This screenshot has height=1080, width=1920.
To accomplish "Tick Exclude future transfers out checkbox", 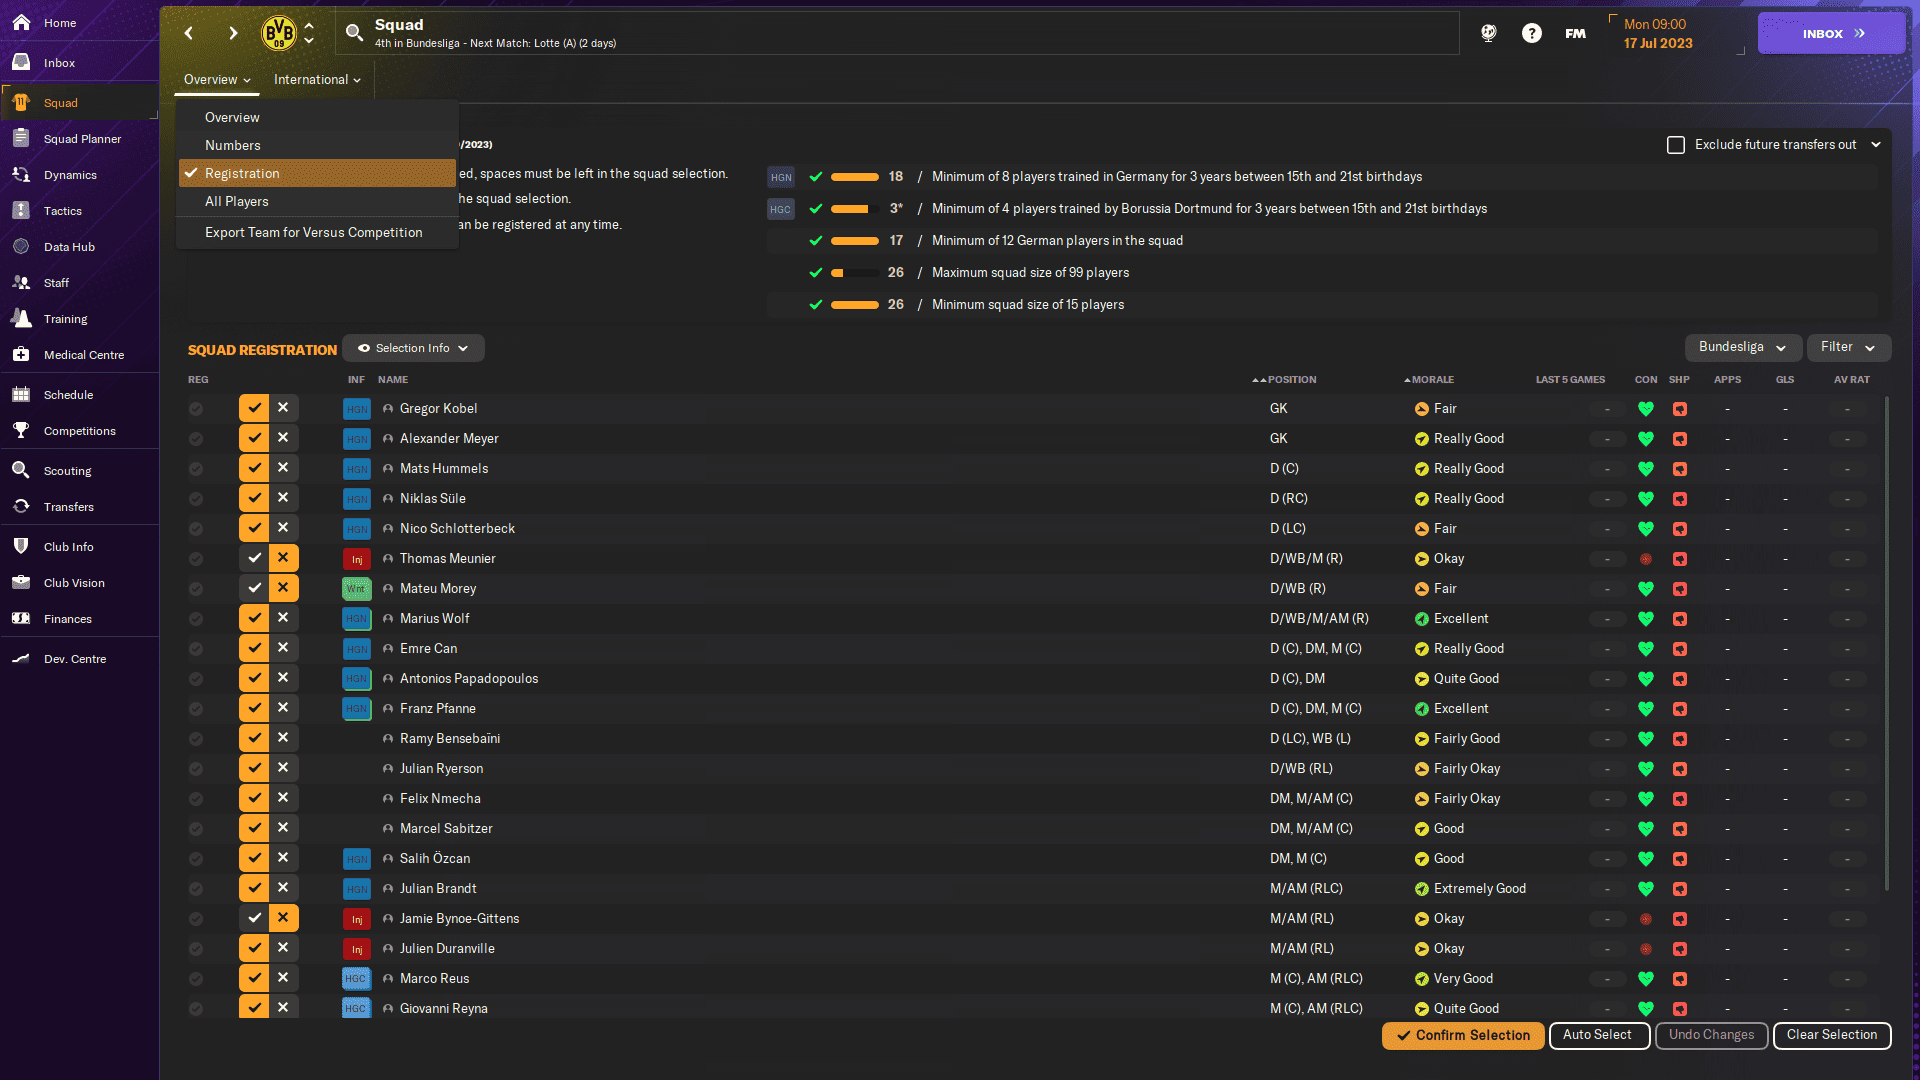I will pyautogui.click(x=1676, y=145).
